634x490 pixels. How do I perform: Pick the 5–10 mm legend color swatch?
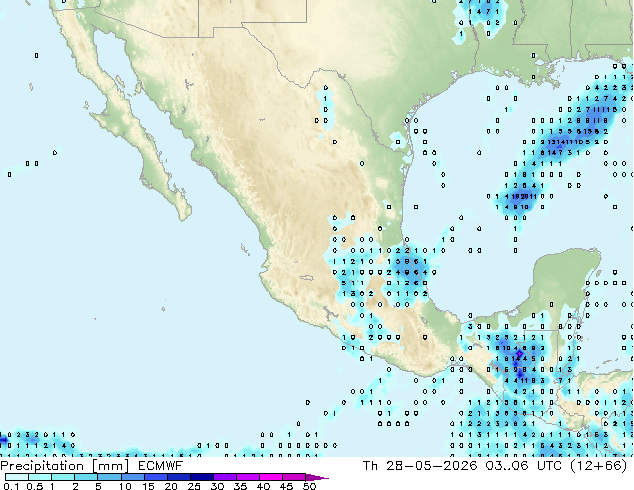110,477
